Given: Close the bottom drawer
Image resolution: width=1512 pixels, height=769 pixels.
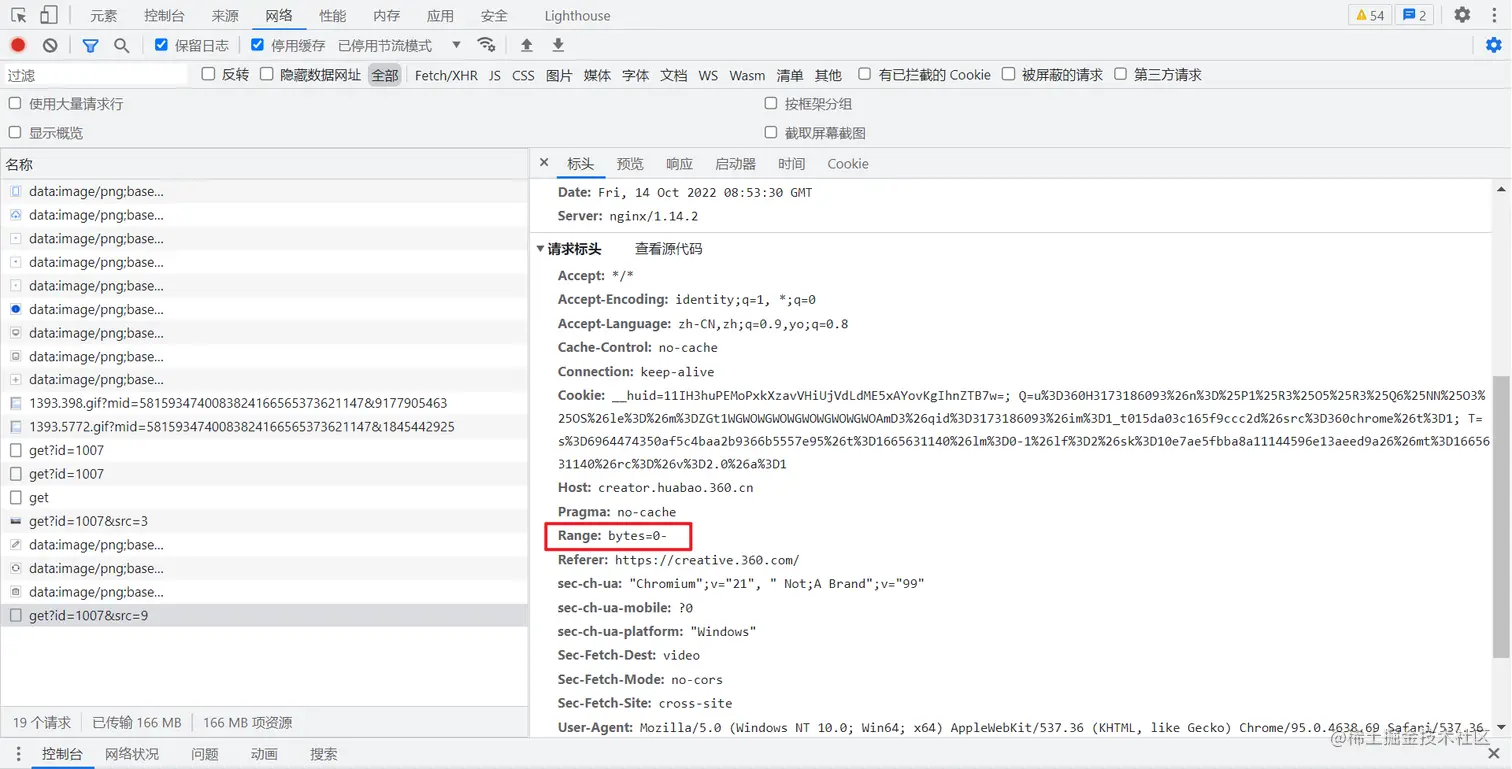Looking at the screenshot, I should 1494,754.
